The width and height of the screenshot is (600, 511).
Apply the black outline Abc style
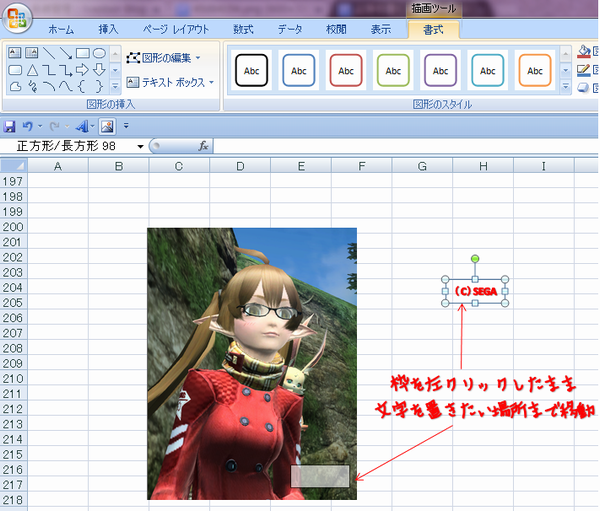251,70
